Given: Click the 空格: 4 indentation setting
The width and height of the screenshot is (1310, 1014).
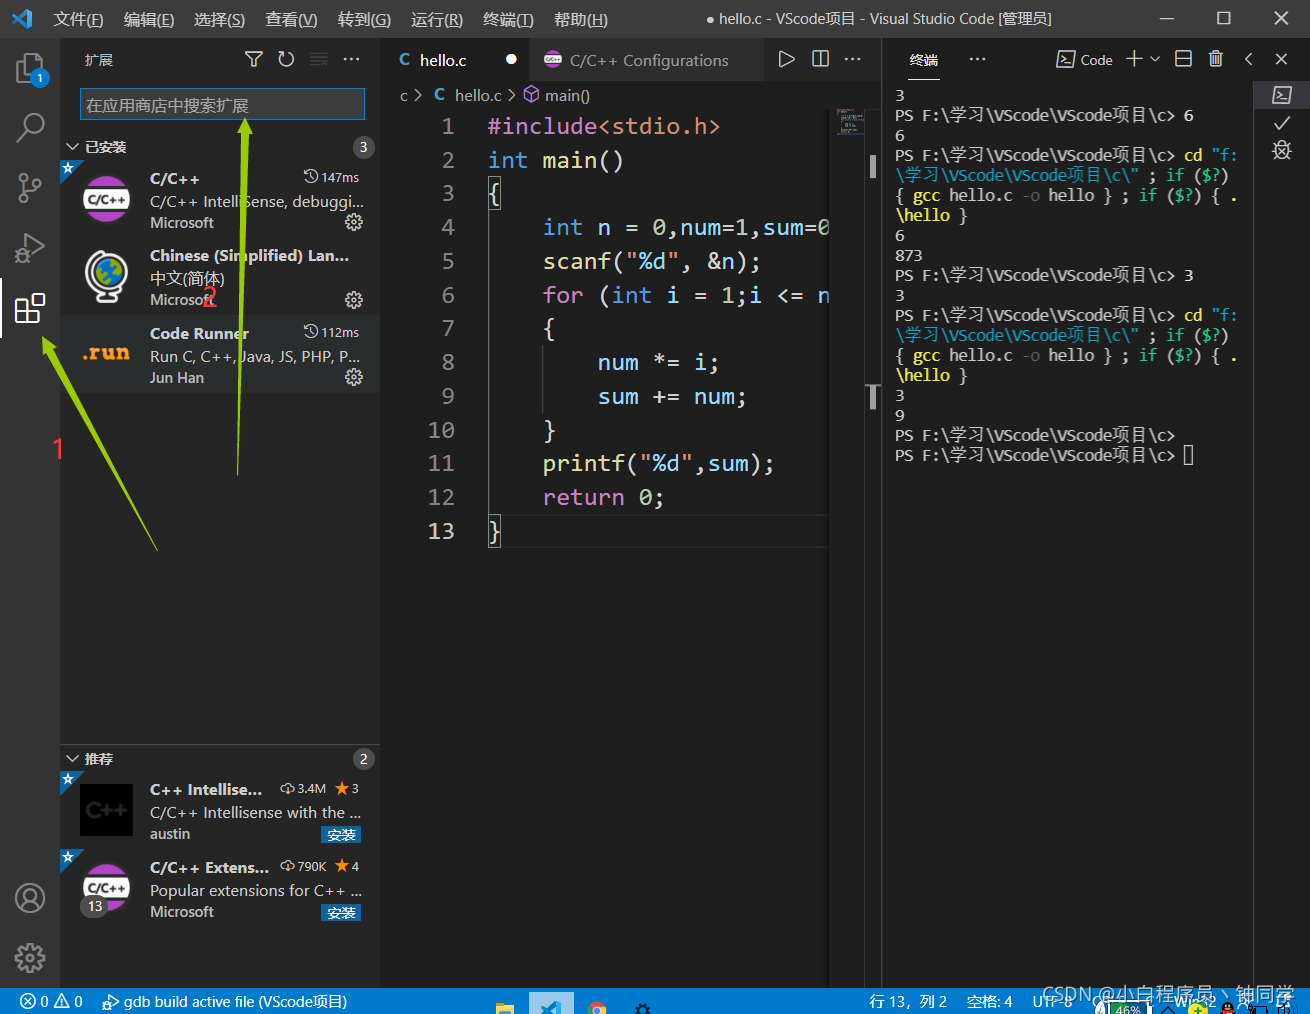Looking at the screenshot, I should coord(989,1001).
